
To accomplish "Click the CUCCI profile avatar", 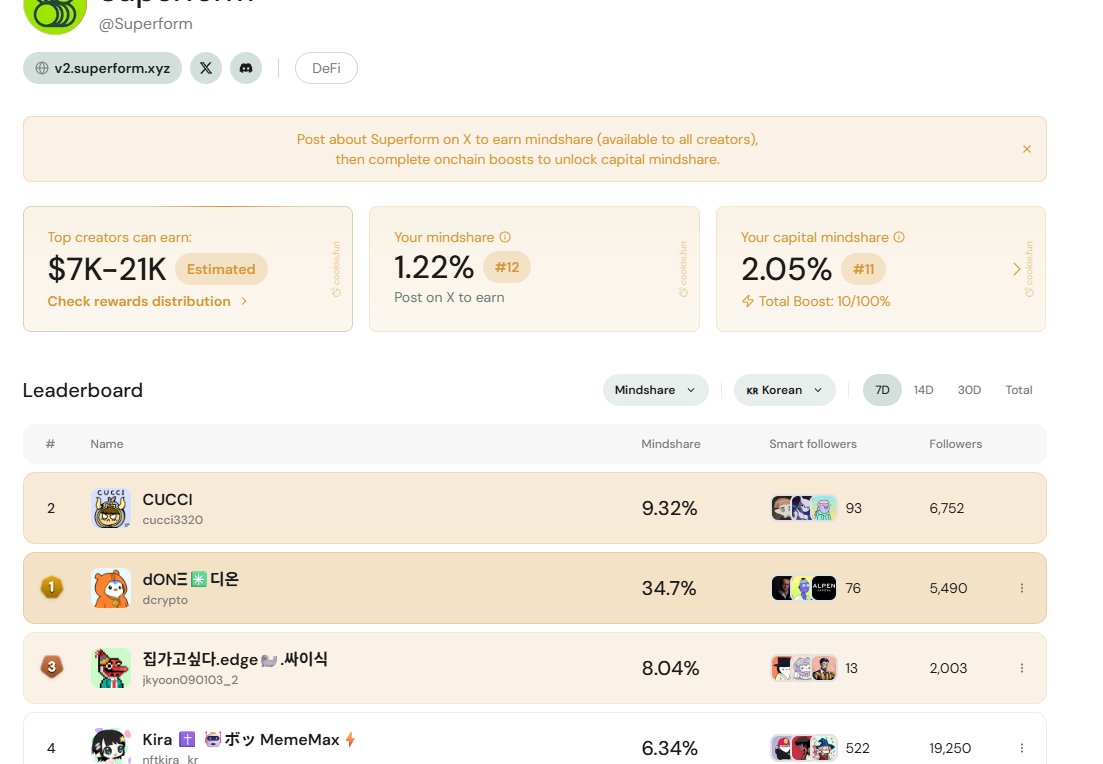I will [111, 508].
